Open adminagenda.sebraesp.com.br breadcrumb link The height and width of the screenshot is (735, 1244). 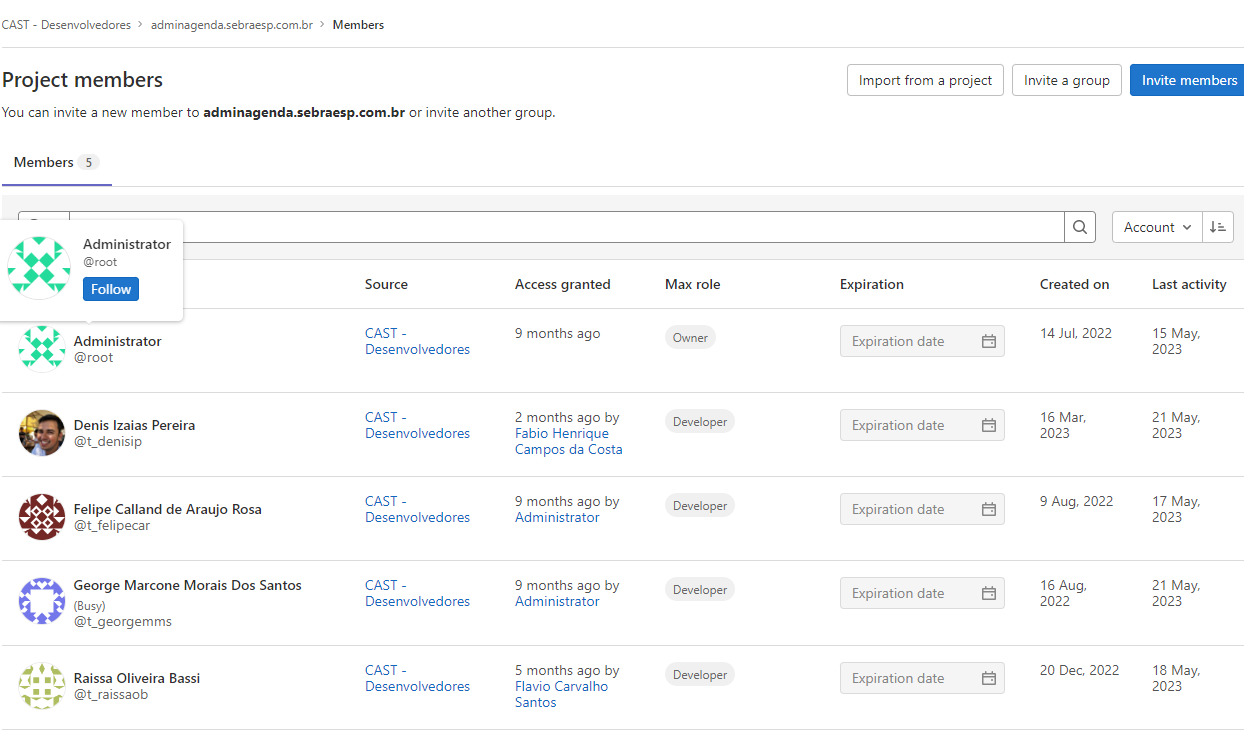(232, 25)
